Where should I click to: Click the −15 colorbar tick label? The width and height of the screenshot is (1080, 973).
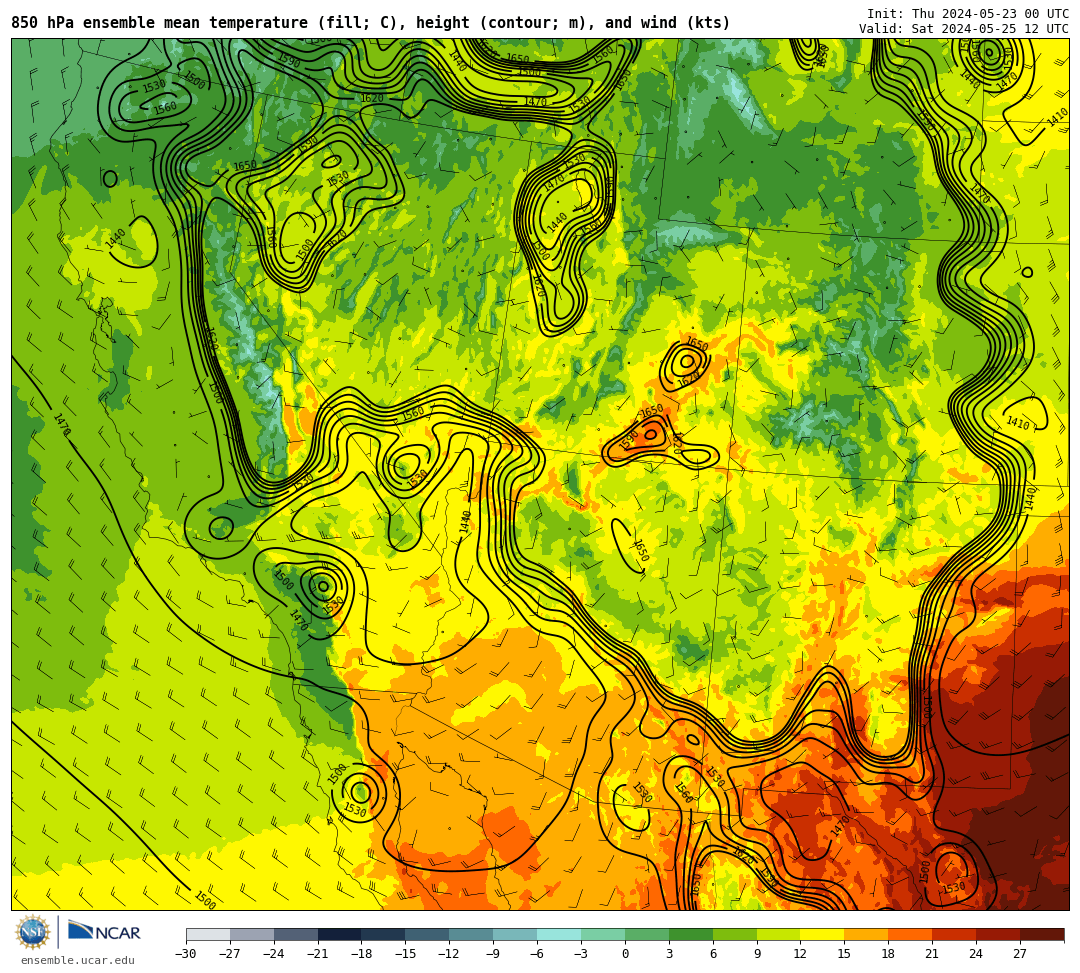pos(406,954)
